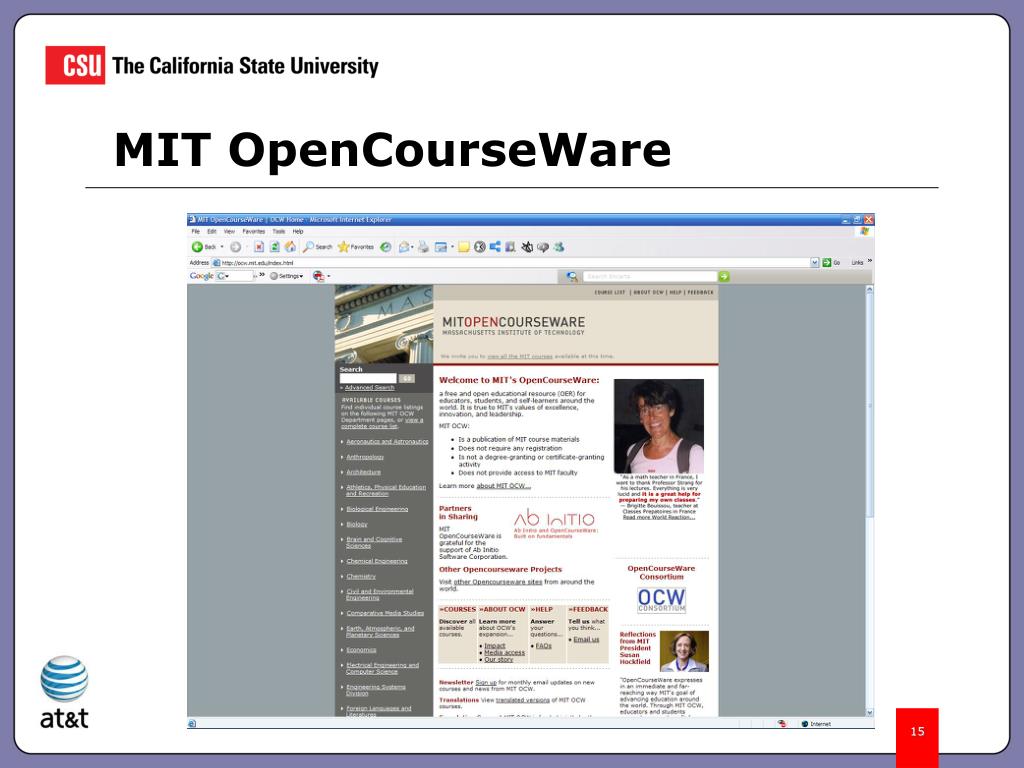Click the Architecture course link

363,472
